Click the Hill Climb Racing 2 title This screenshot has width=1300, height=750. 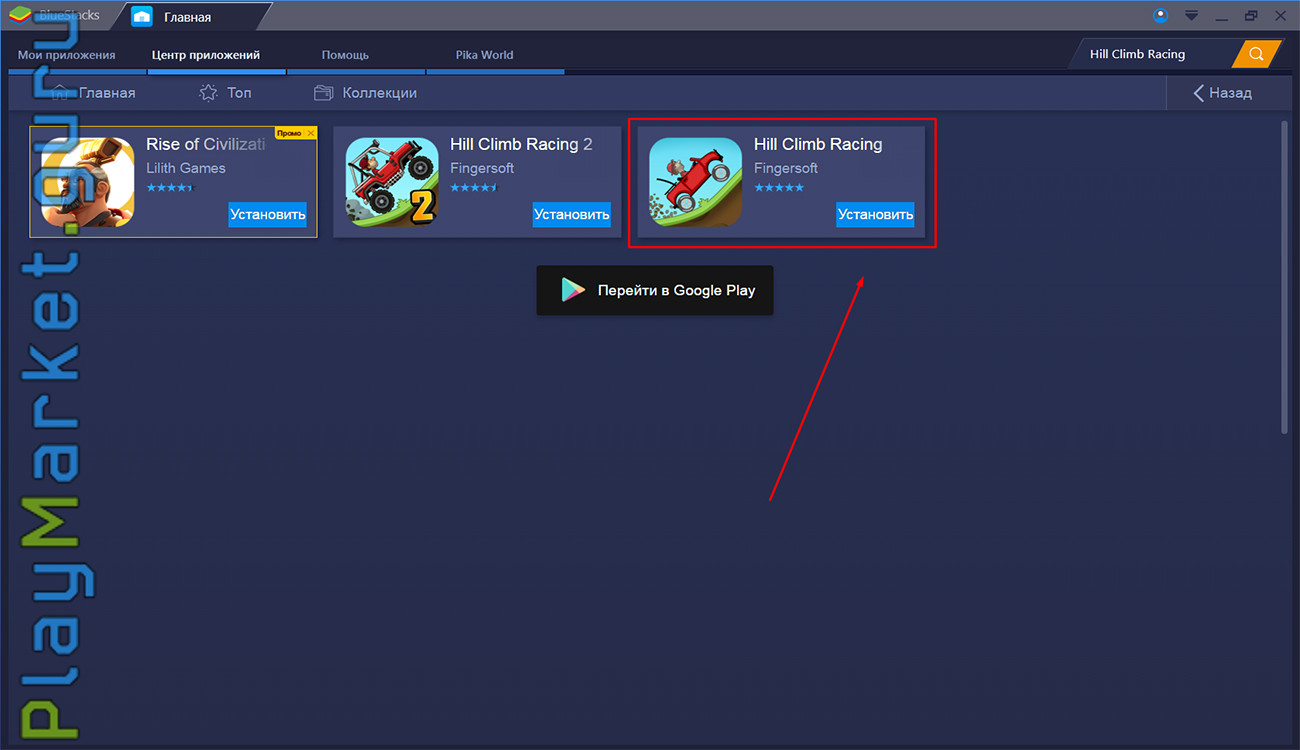[521, 144]
